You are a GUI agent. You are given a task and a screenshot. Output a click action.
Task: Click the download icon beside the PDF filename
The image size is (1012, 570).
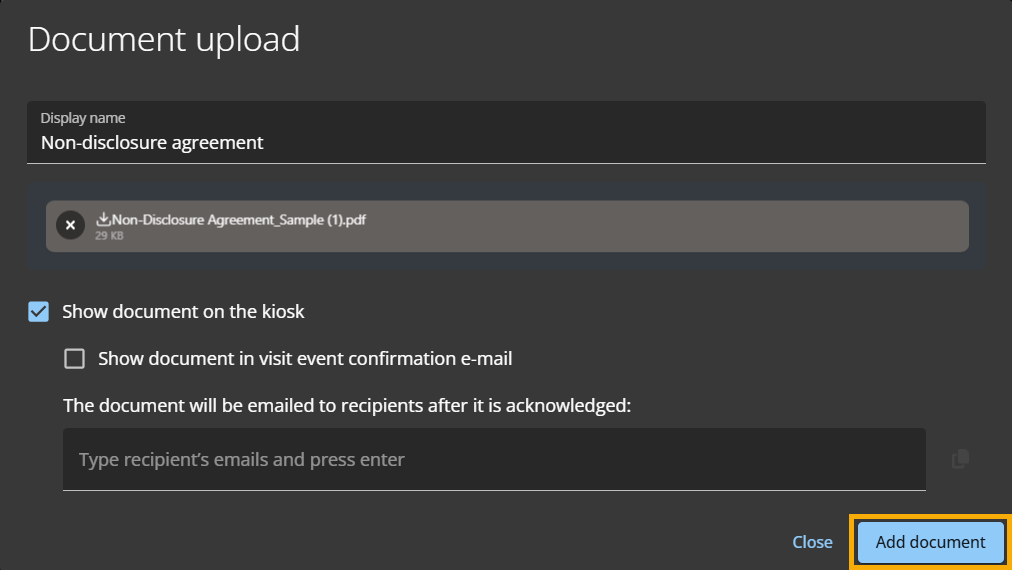pyautogui.click(x=103, y=219)
